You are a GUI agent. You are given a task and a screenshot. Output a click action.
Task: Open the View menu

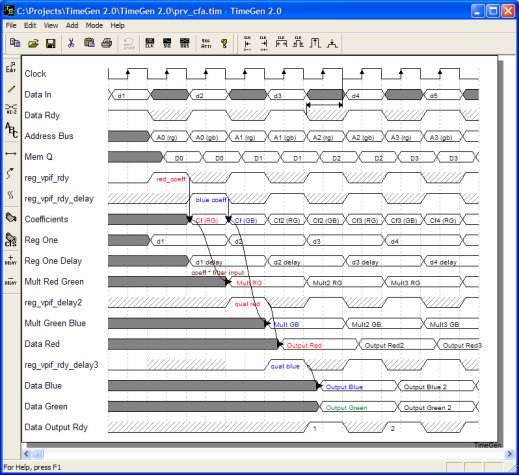51,25
